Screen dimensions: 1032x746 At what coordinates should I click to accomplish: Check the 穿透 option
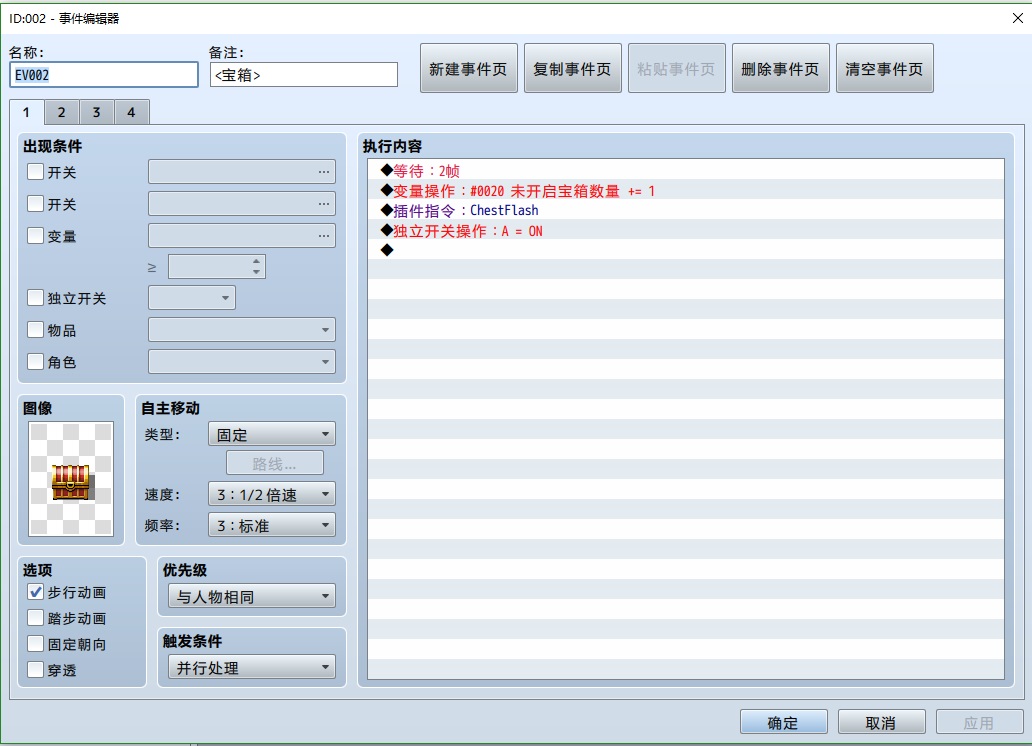coord(36,670)
